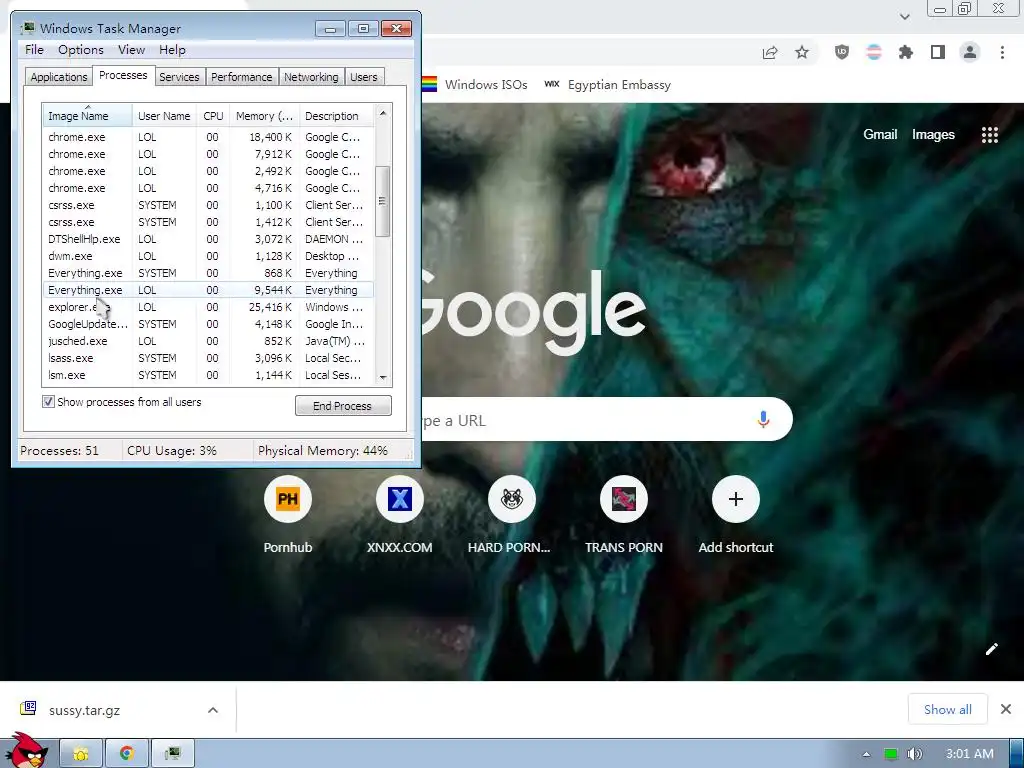Screen dimensions: 1024x768
Task: Sort processes by CPU column
Action: click(213, 116)
